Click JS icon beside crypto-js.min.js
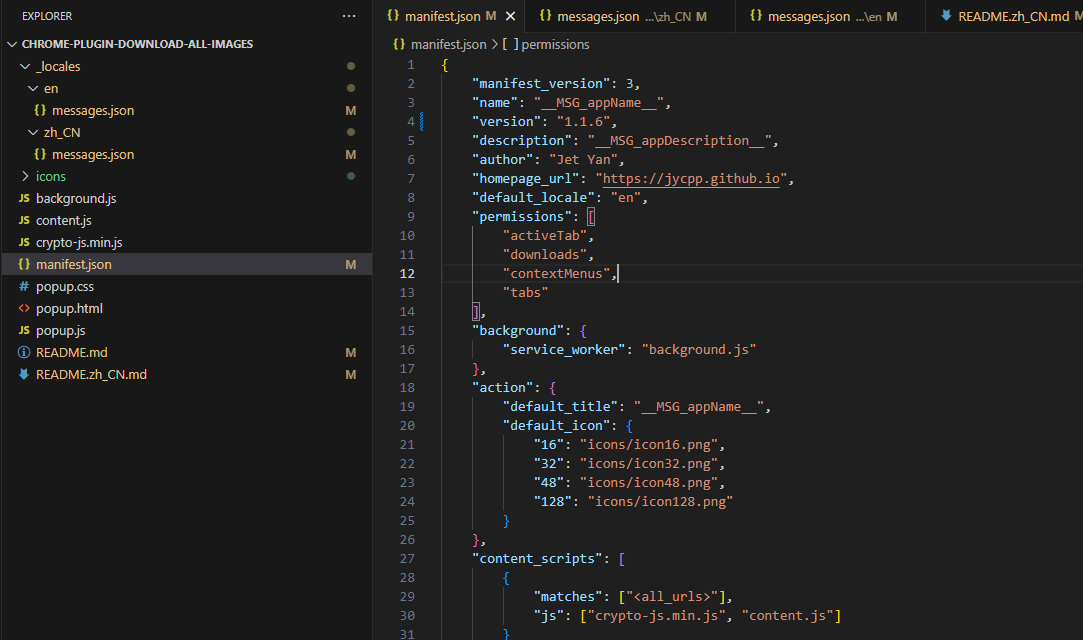 click(x=24, y=242)
